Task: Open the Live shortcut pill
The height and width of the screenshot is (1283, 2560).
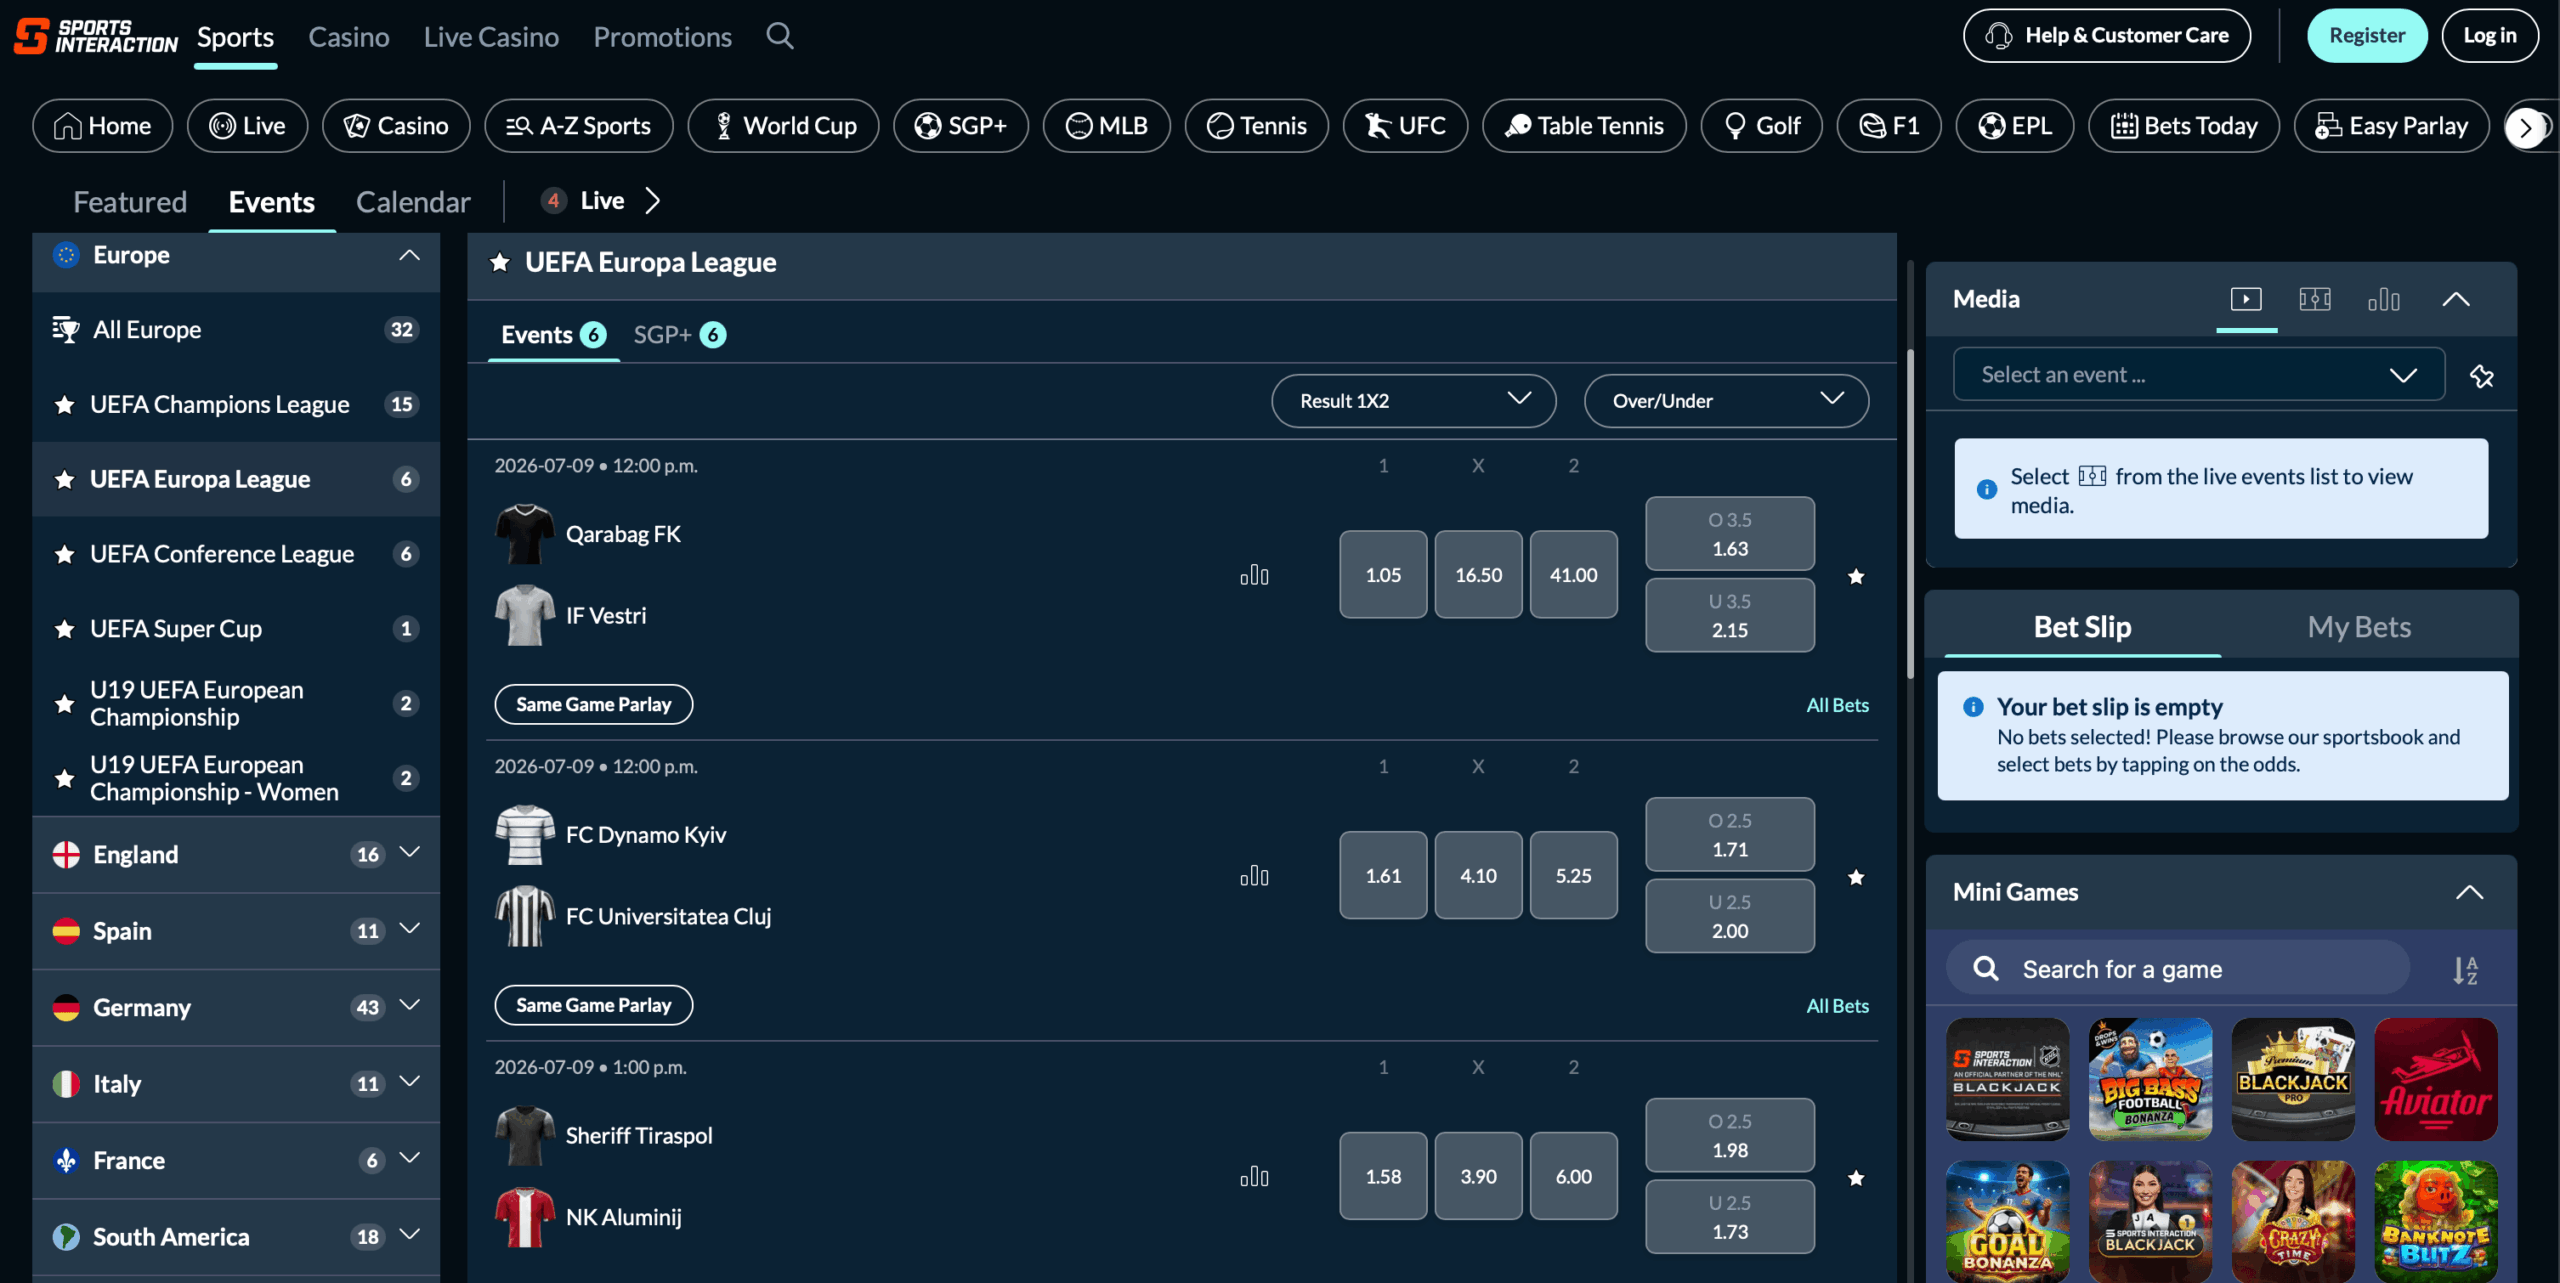Action: tap(248, 126)
